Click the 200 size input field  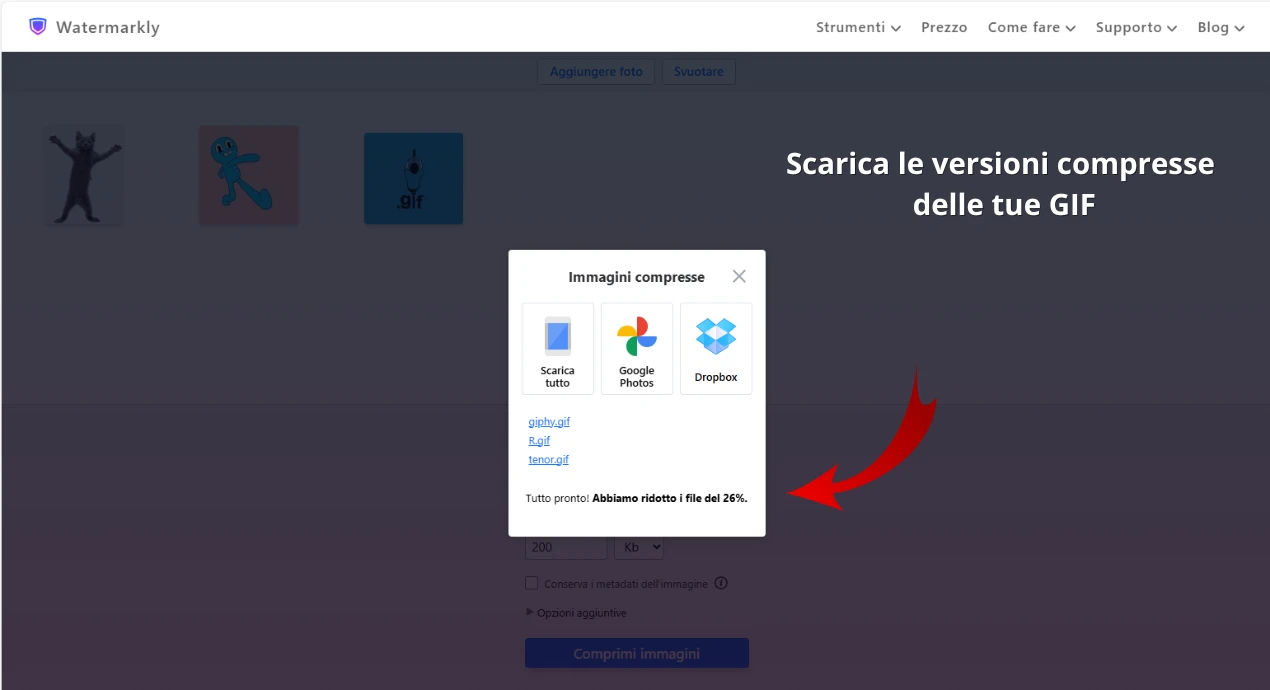(x=566, y=548)
